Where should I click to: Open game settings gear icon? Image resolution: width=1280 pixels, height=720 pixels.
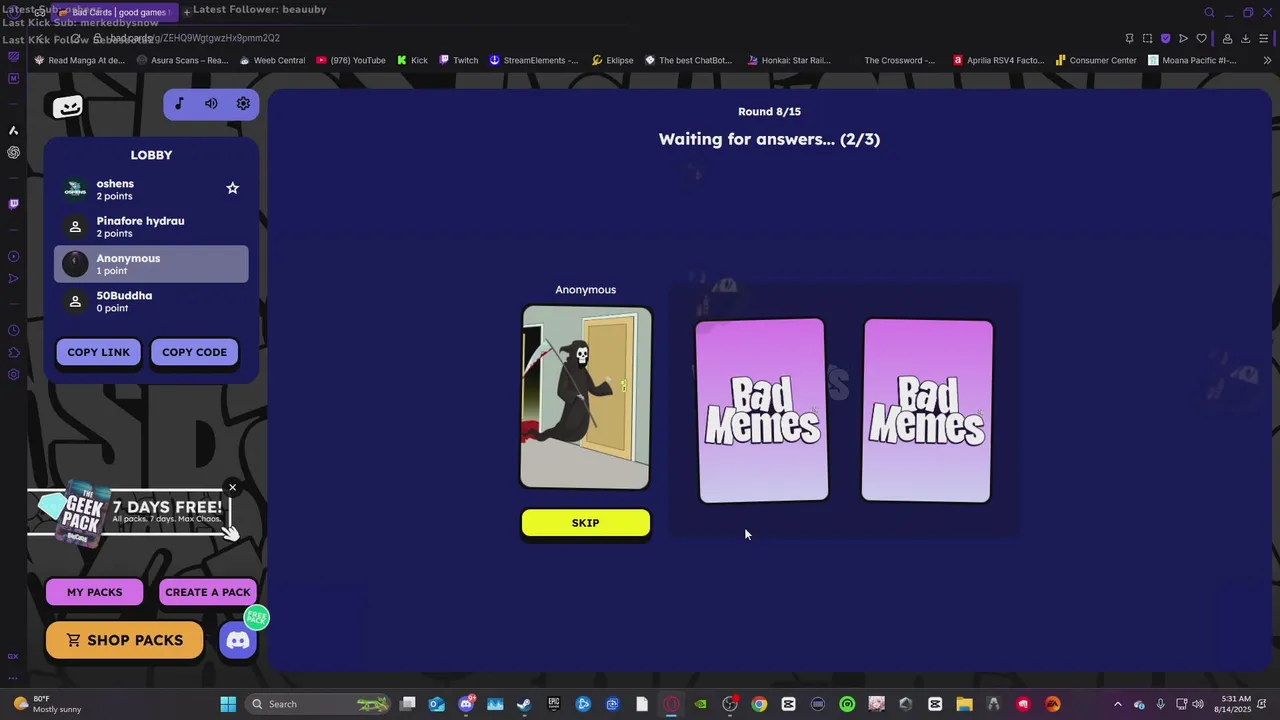(x=243, y=104)
